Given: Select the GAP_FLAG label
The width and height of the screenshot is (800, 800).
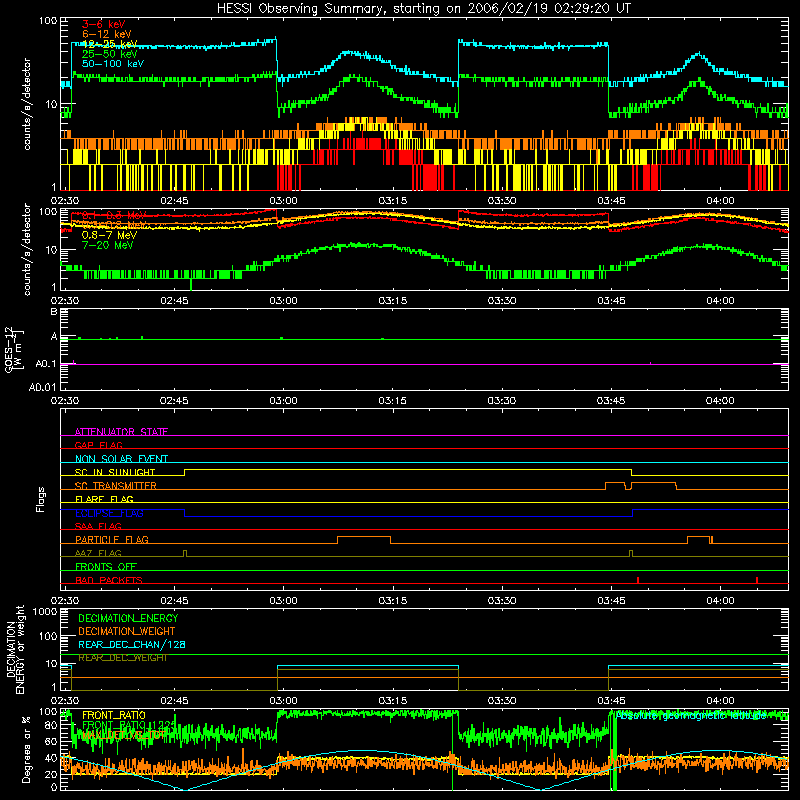Looking at the screenshot, I should coord(98,445).
